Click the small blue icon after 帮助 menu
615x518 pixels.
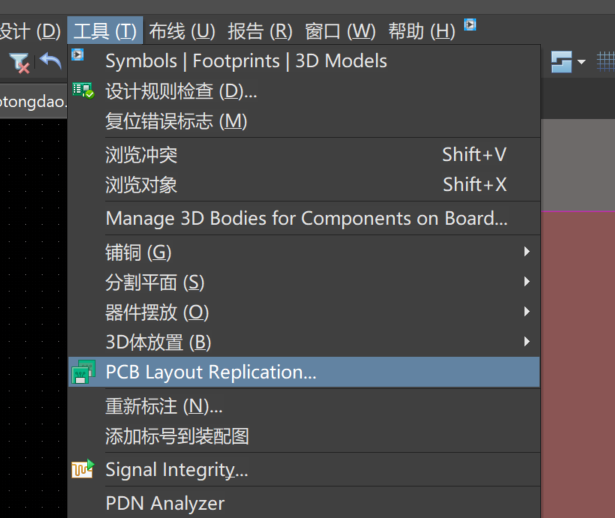click(470, 25)
